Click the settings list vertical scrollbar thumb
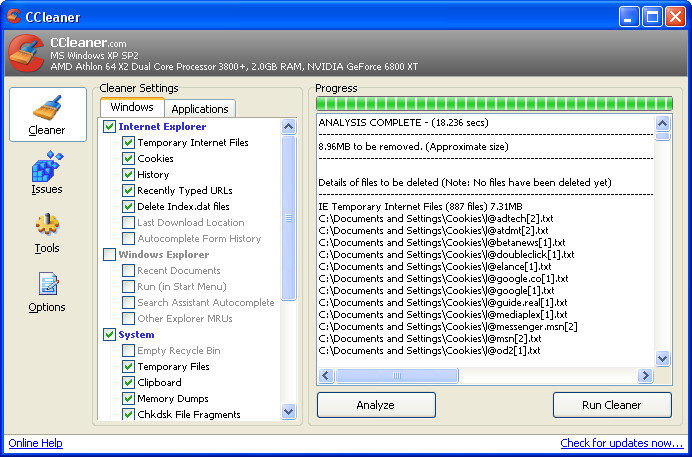The width and height of the screenshot is (692, 457). point(289,218)
